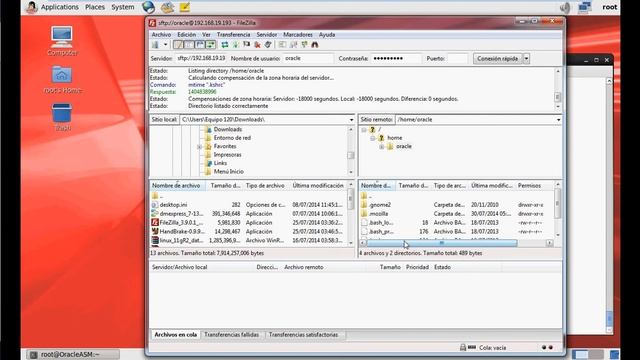Disconnect from the server (red X icon)
The height and width of the screenshot is (360, 640).
coord(257,45)
